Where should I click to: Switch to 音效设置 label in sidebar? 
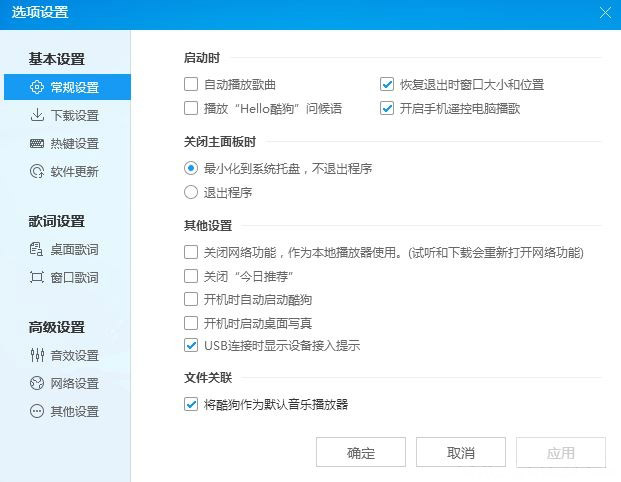[x=74, y=355]
